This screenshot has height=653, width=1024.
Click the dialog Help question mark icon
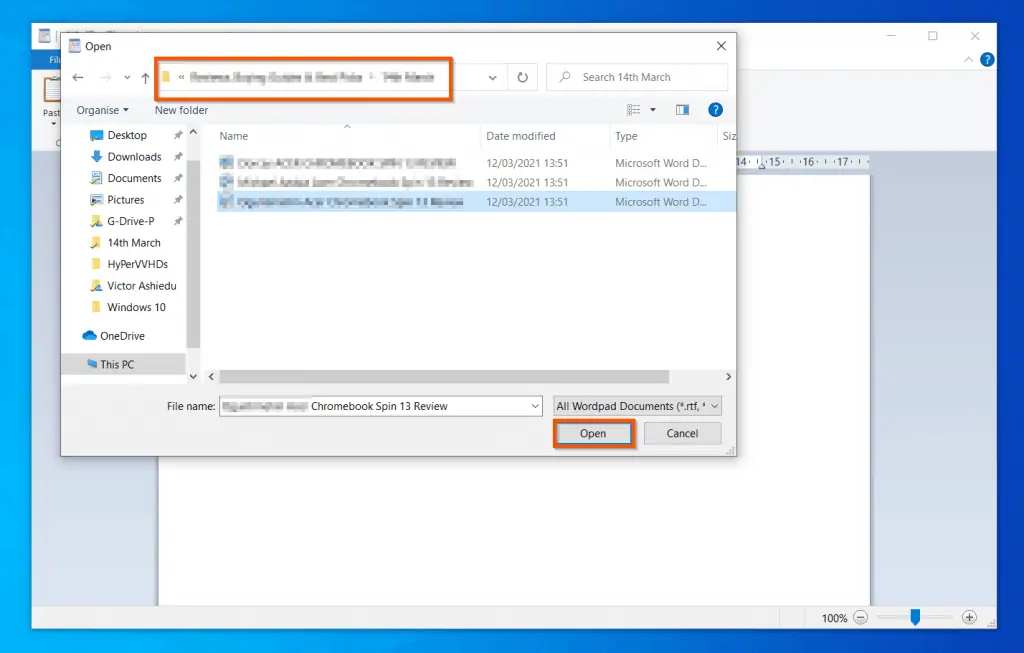(x=715, y=110)
